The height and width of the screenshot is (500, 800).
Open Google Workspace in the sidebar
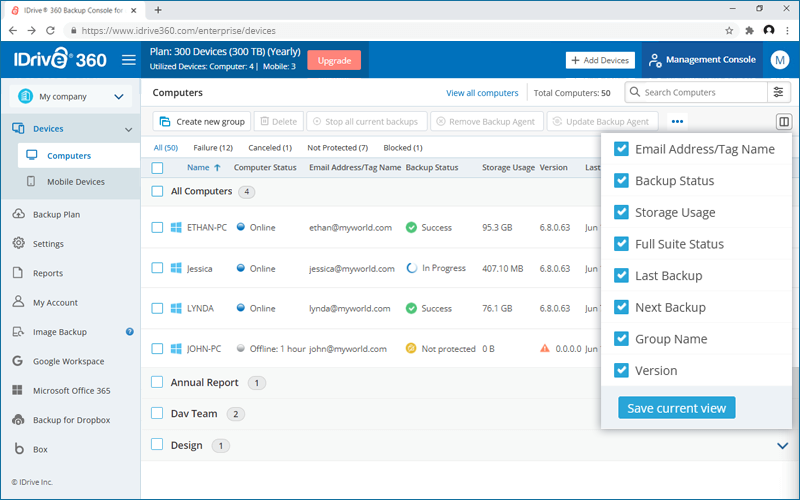(x=70, y=361)
